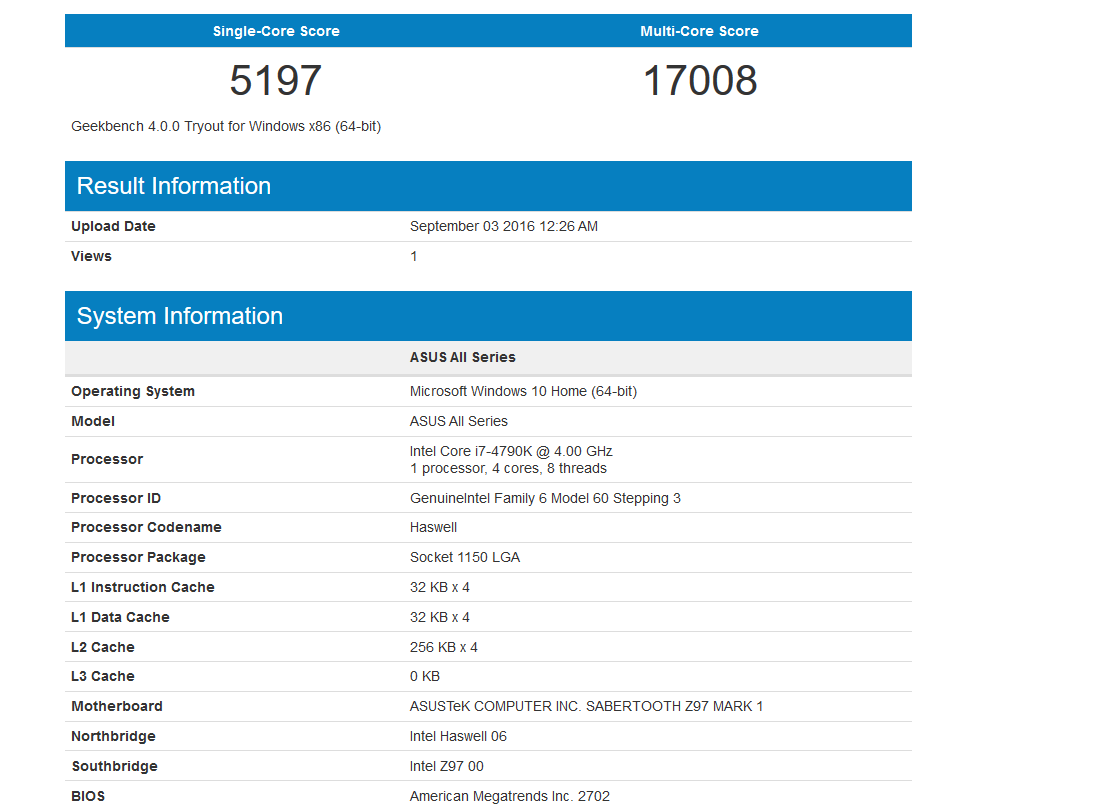Select the Socket 1150 LGA value
This screenshot has width=1094, height=810.
pos(465,557)
